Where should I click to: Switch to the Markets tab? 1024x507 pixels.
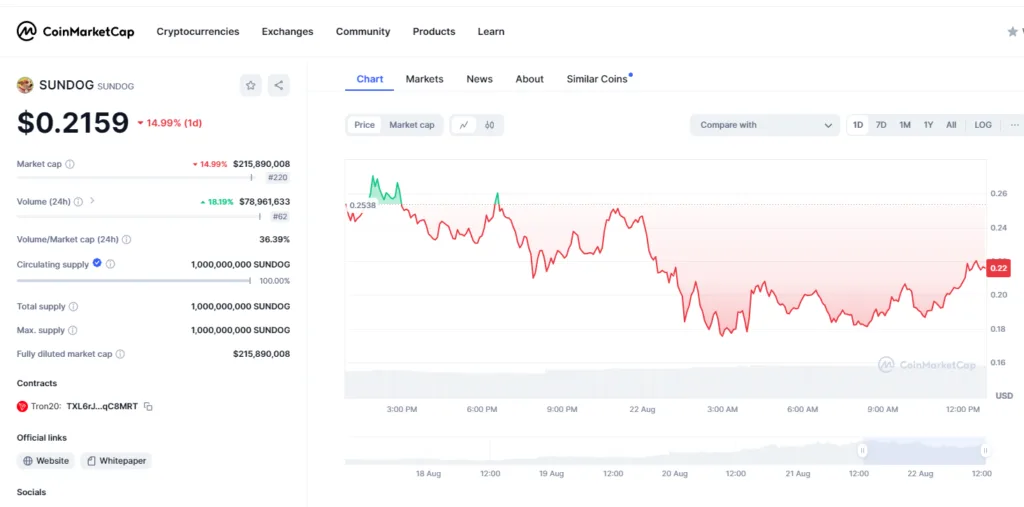click(424, 79)
